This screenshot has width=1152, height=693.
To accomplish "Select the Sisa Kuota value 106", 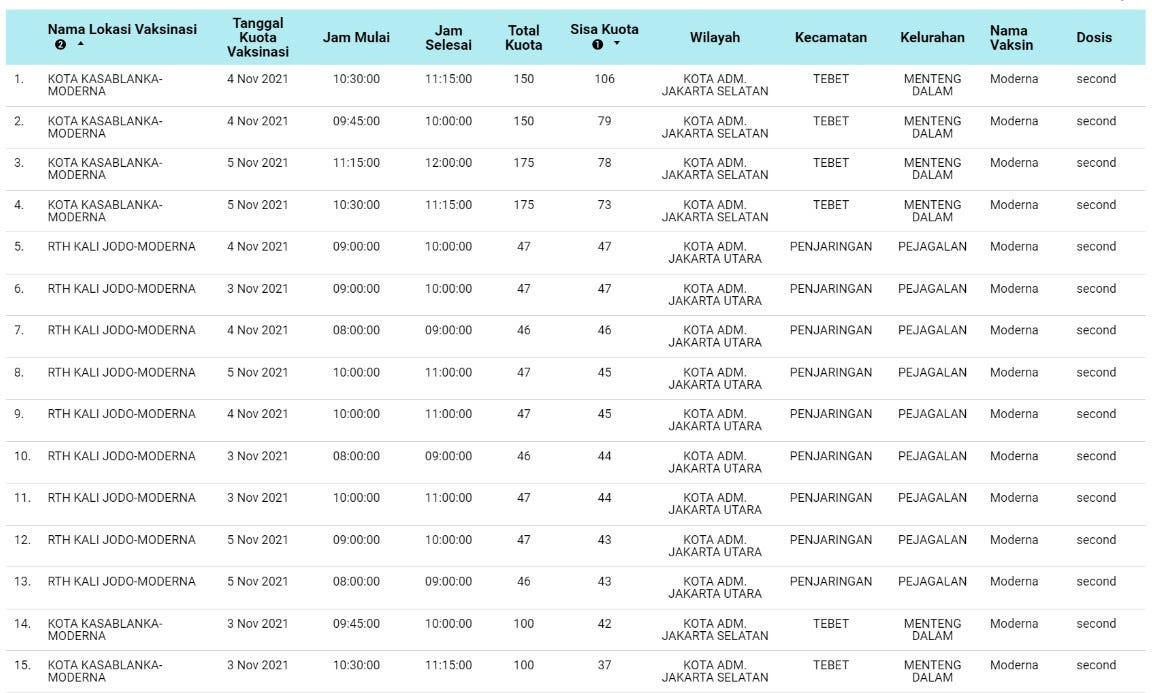I will (605, 79).
